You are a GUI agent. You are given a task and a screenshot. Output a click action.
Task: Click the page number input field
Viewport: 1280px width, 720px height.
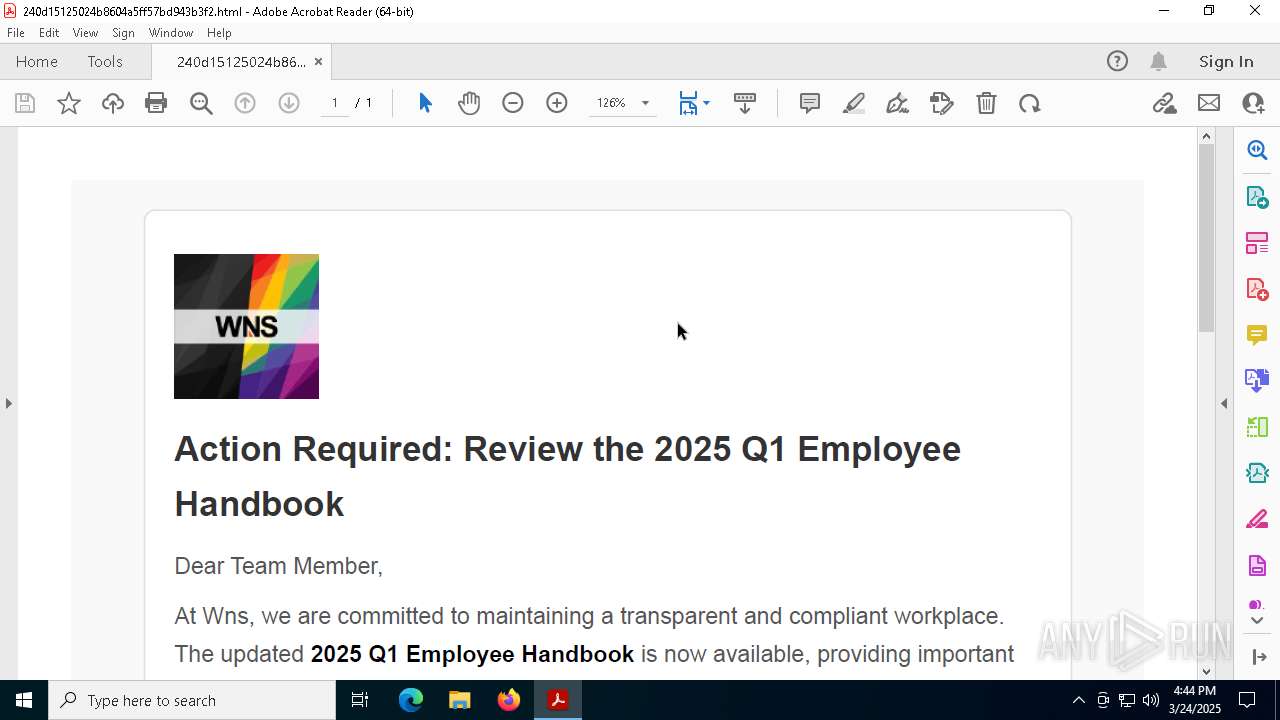point(335,103)
